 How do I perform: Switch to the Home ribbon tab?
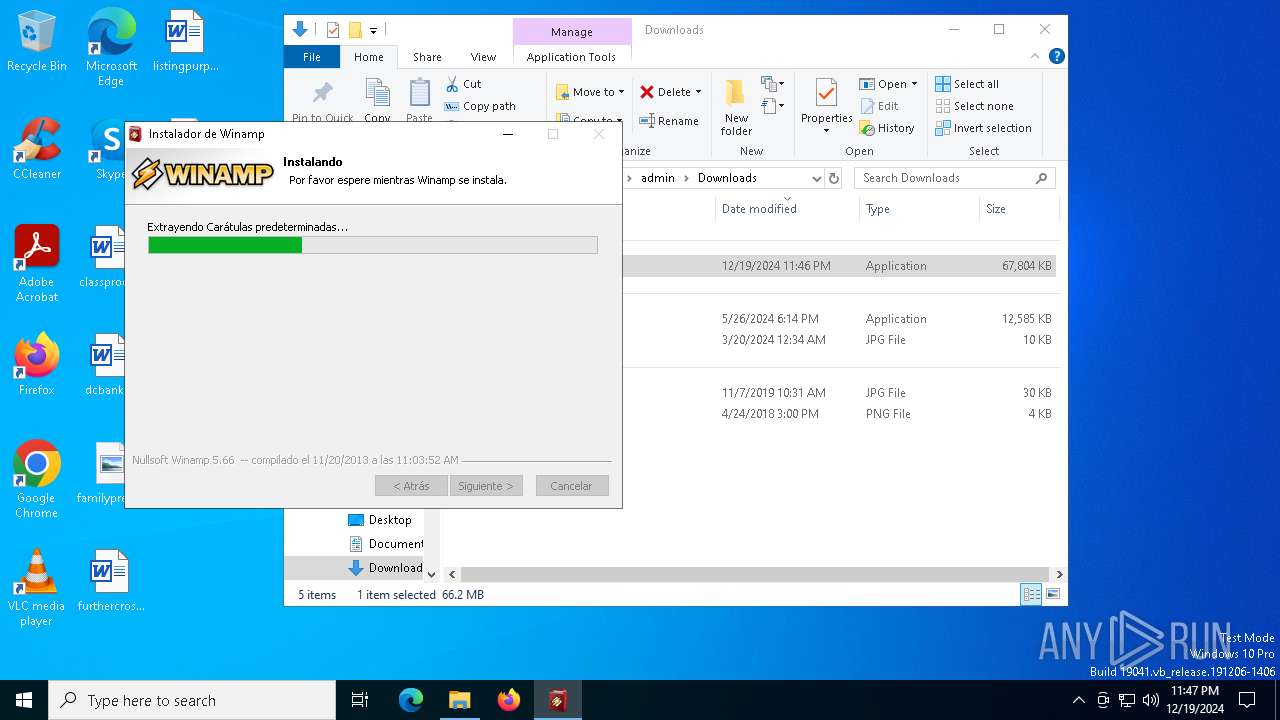pyautogui.click(x=369, y=57)
